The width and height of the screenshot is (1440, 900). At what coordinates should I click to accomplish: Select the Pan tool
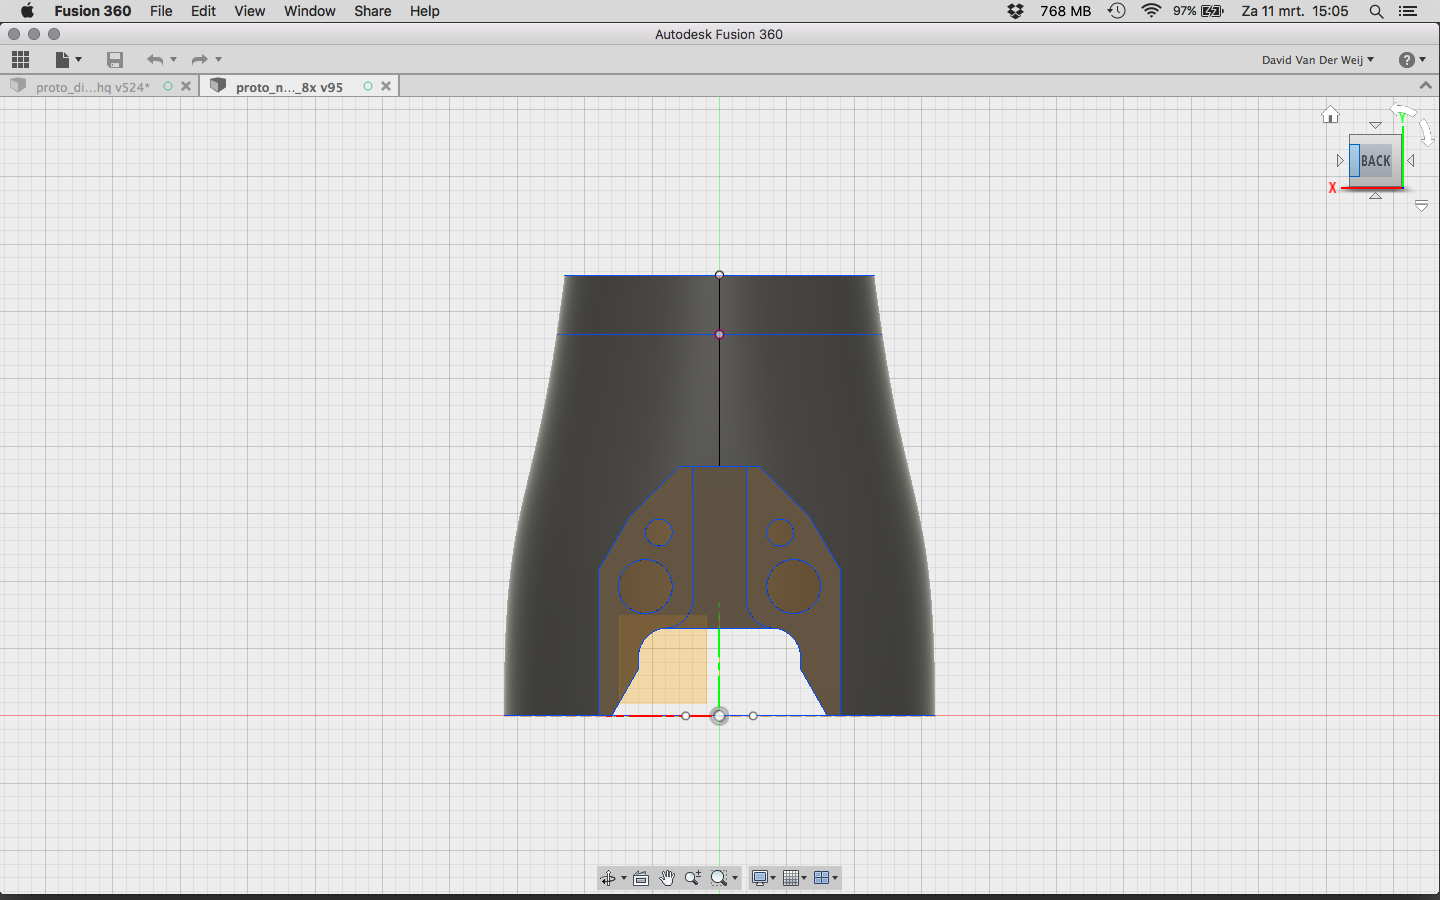coord(667,878)
